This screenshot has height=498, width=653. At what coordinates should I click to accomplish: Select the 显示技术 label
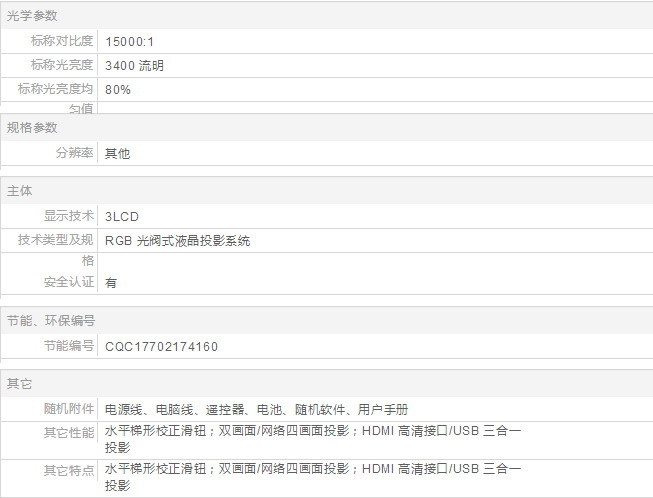pyautogui.click(x=69, y=216)
